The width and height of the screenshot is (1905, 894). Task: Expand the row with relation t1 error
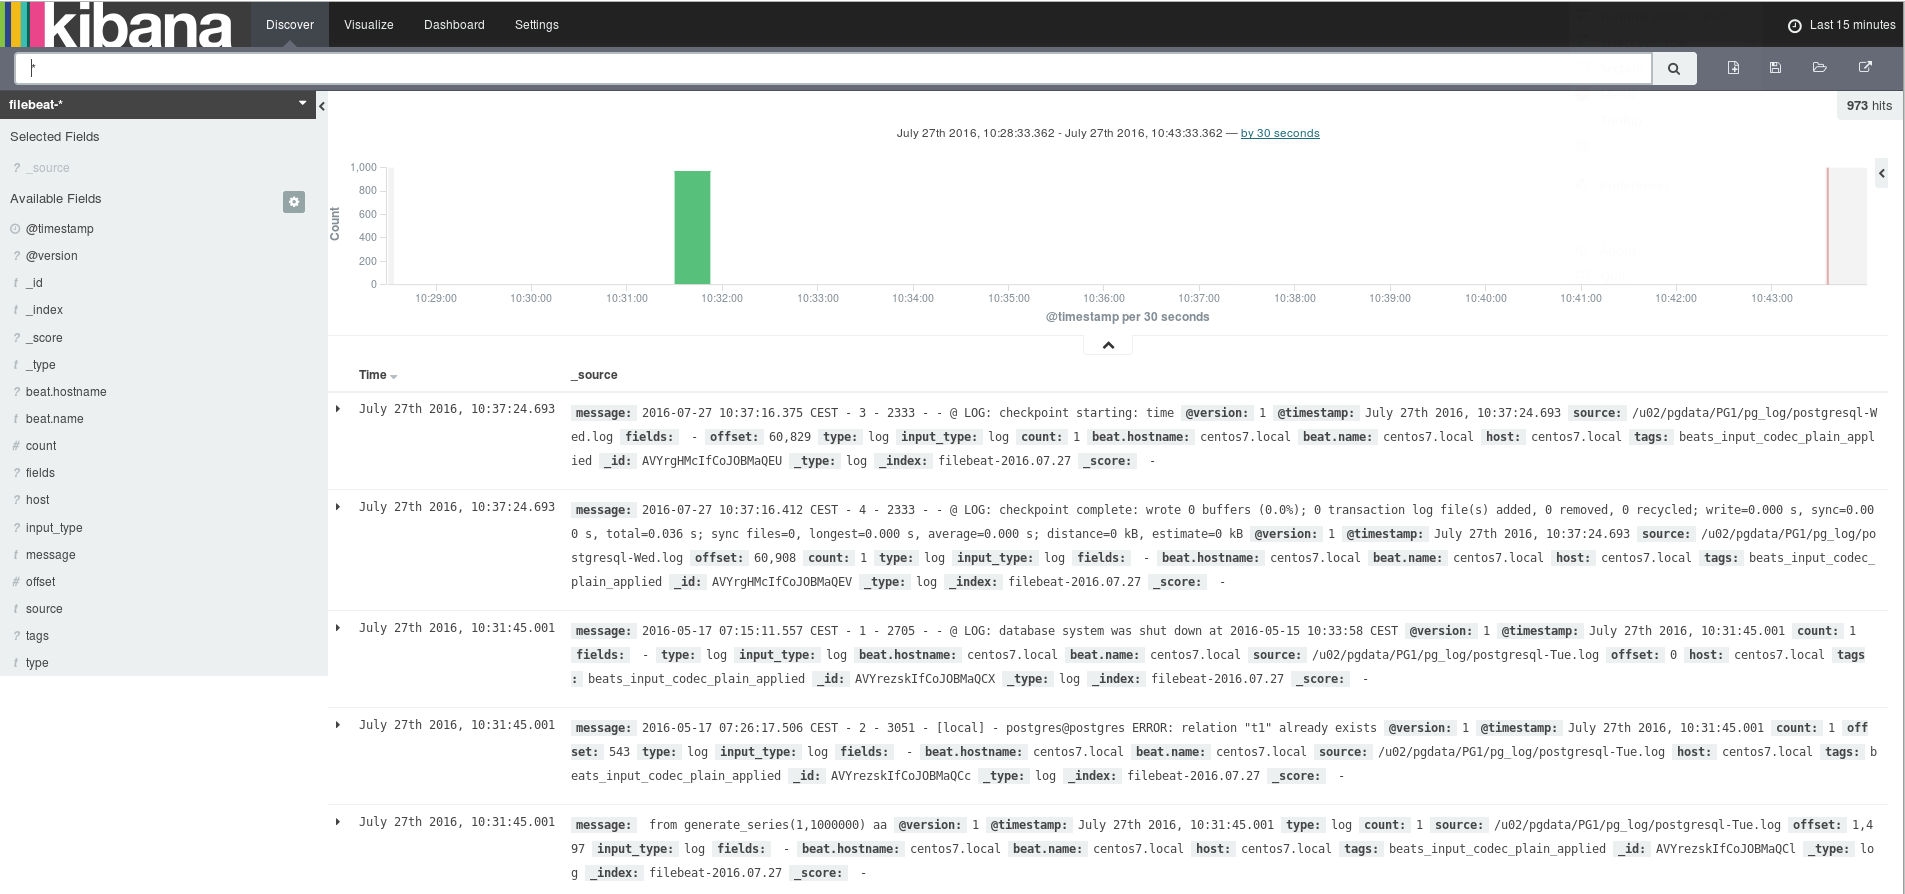(338, 725)
